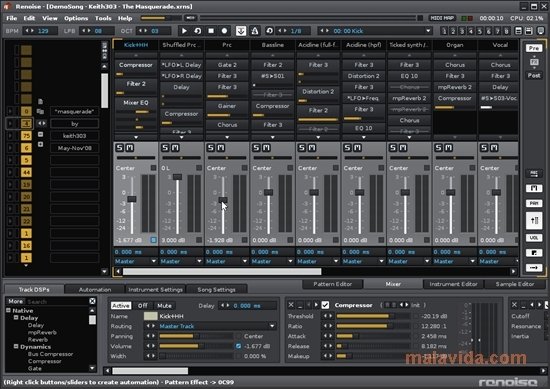Open the Instrument Editor tab

coord(454,284)
